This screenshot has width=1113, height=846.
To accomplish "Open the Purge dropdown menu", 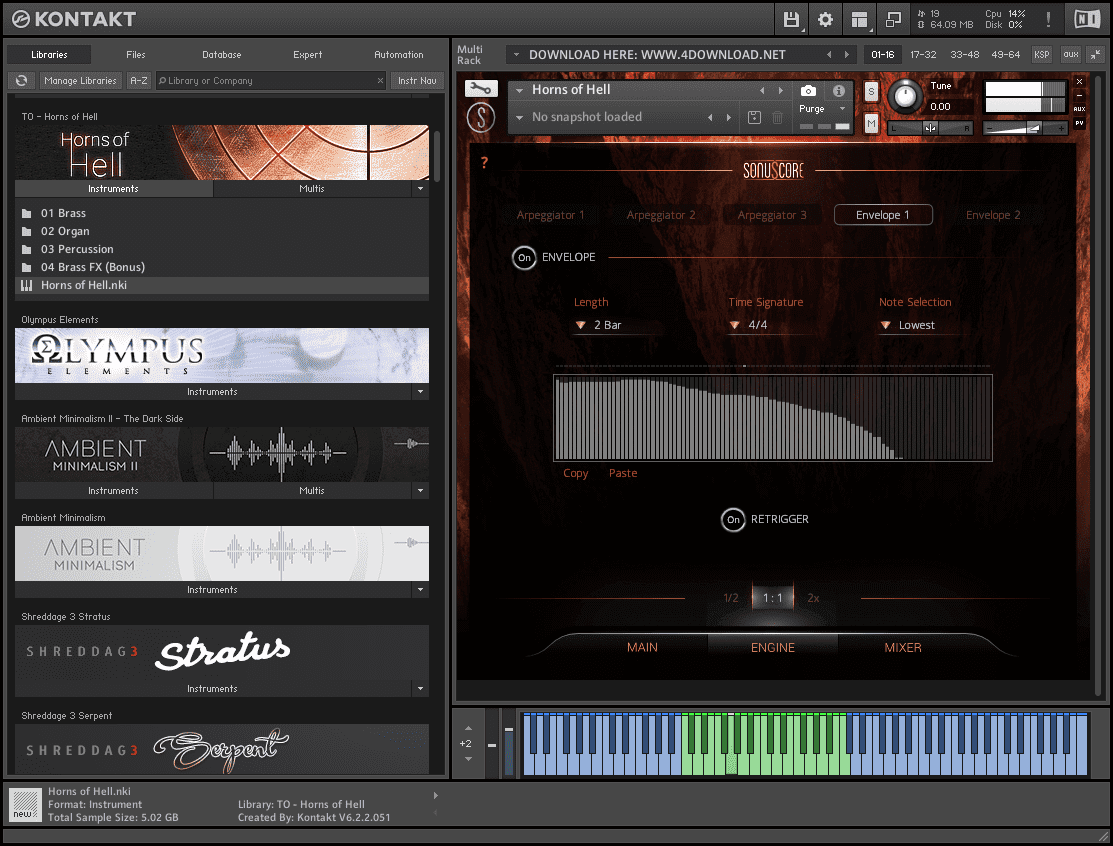I will click(822, 109).
